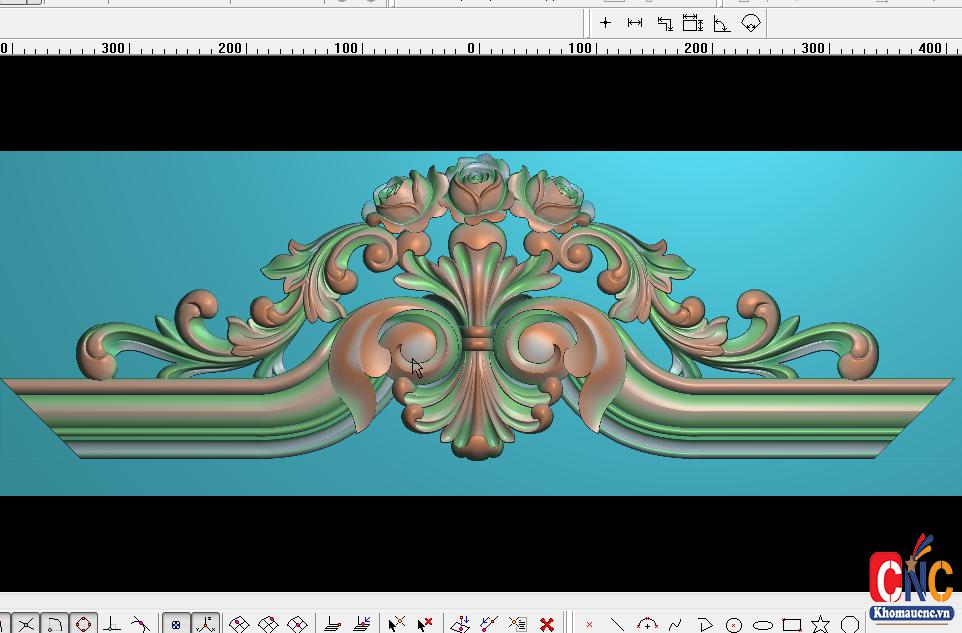Click the horizontal dimension measure tool
Screen dimensions: 962x633
[x=635, y=23]
